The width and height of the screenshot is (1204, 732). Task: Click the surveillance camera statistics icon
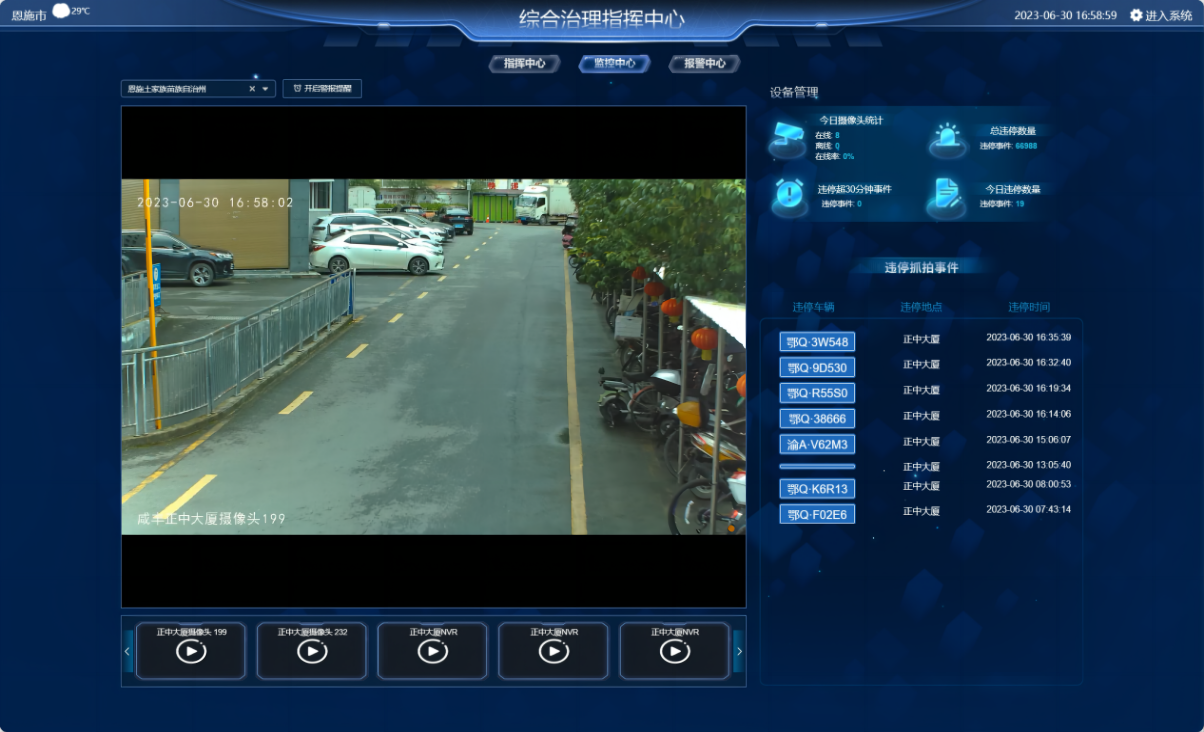tap(787, 139)
